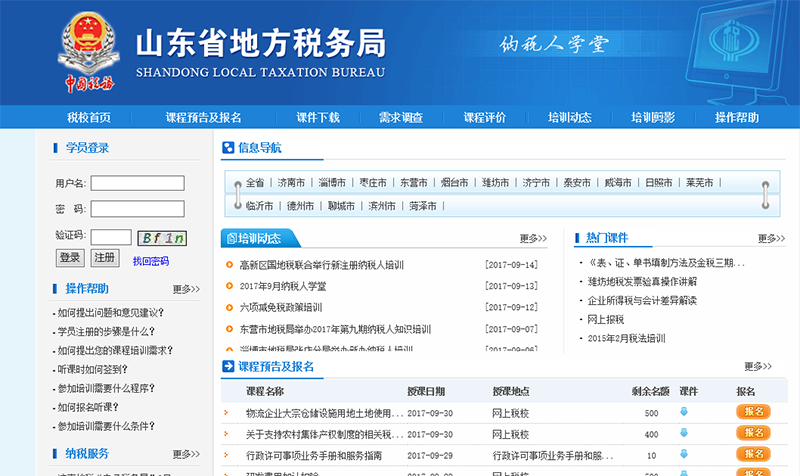
Task: Open help topic 如何报名听课?
Action: [x=88, y=407]
